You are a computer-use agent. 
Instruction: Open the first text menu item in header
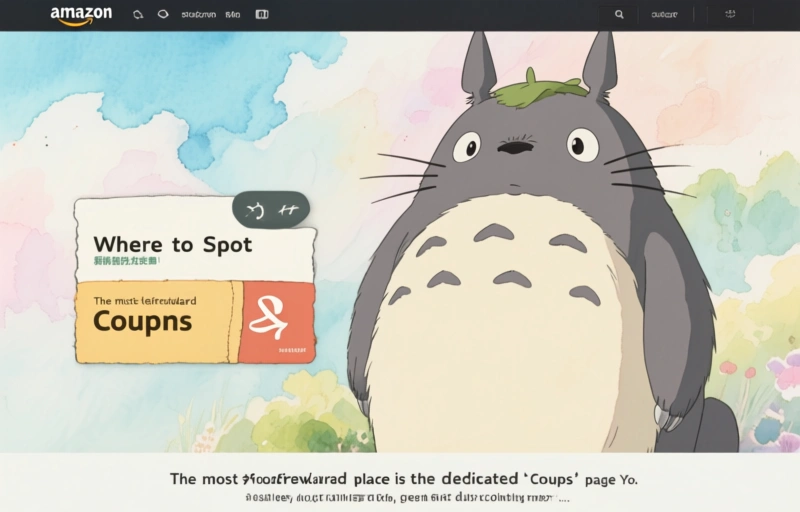click(198, 15)
